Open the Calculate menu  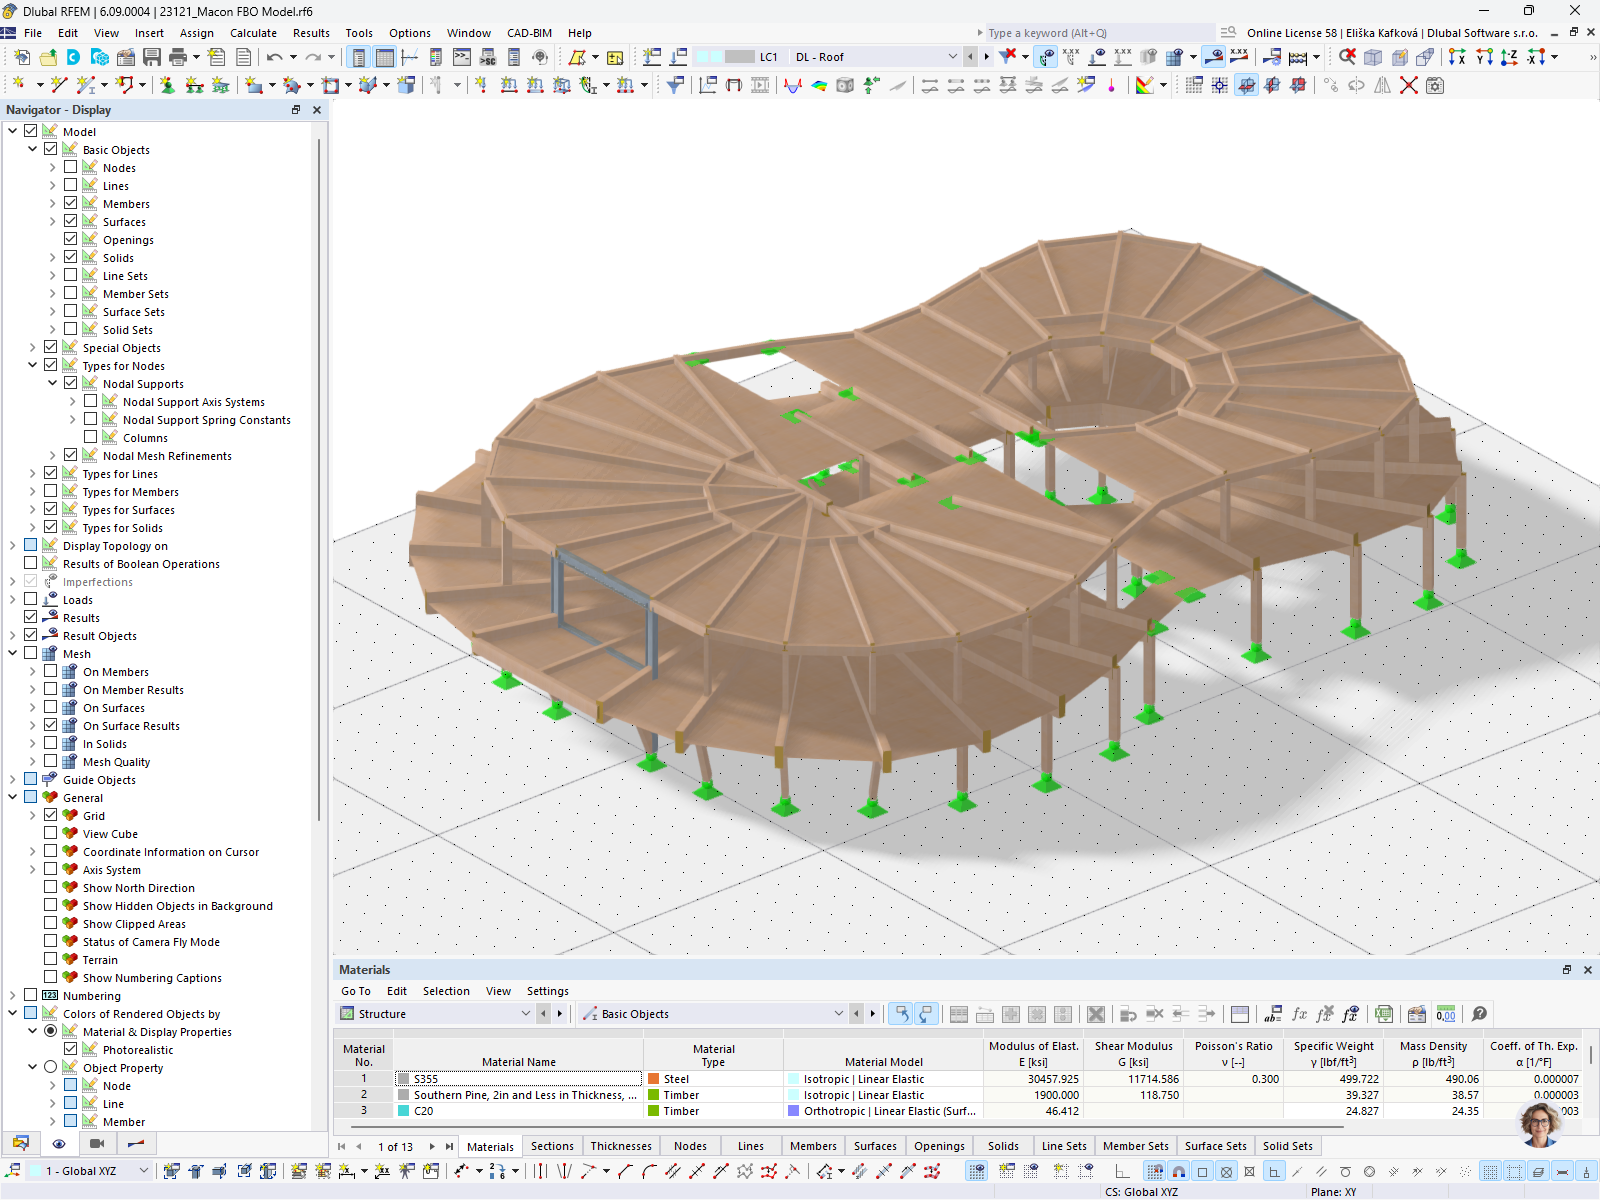[x=253, y=33]
